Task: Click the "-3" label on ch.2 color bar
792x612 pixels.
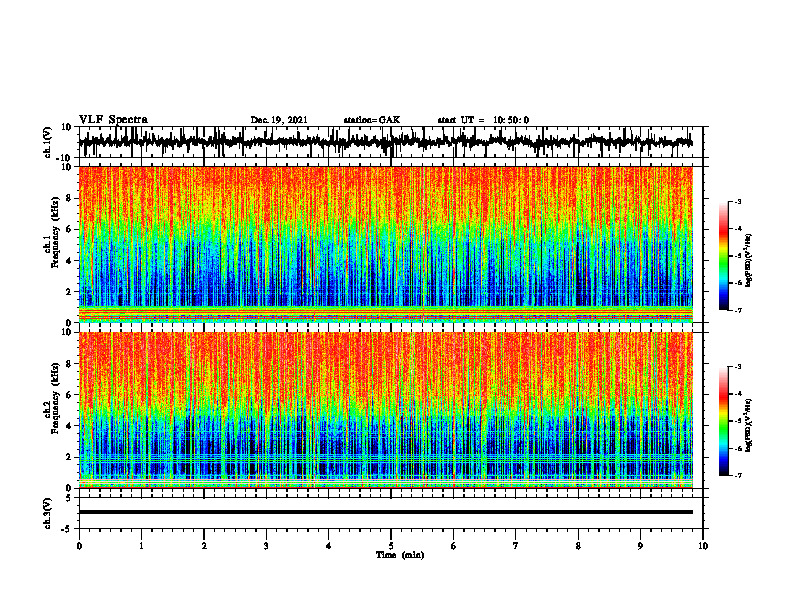Action: (x=738, y=367)
